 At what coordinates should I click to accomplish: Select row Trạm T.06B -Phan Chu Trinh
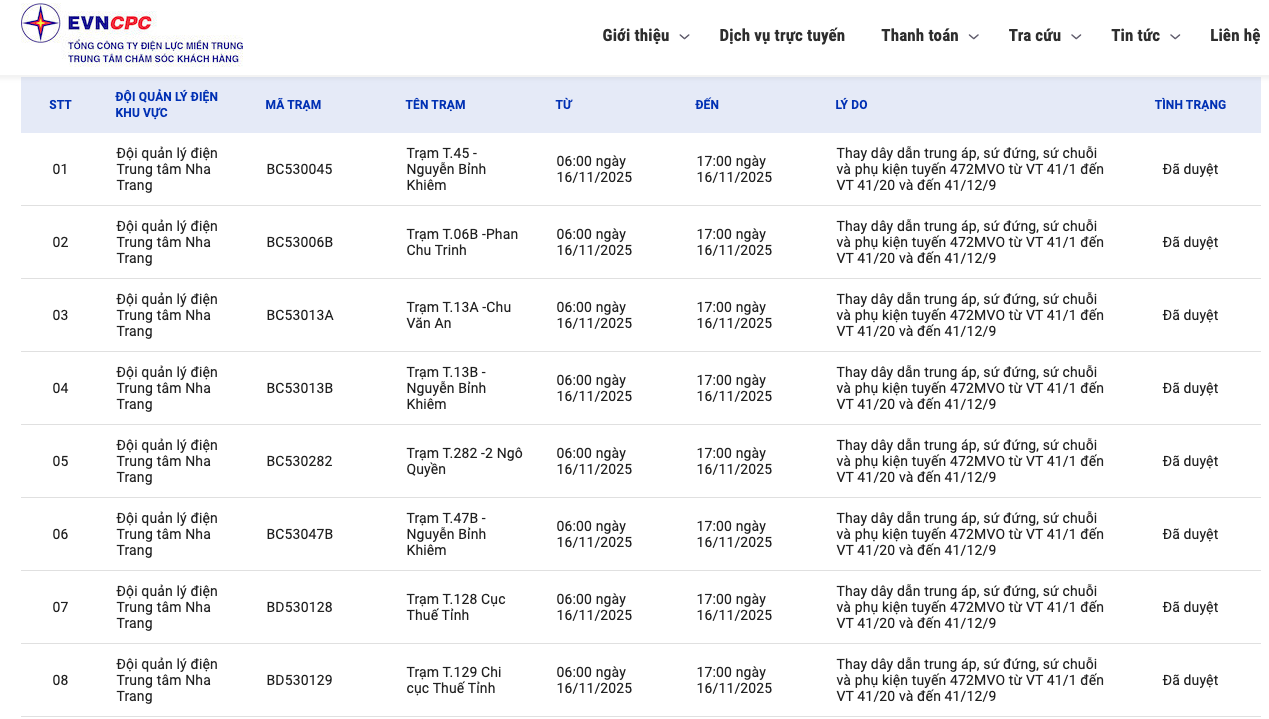tap(462, 242)
